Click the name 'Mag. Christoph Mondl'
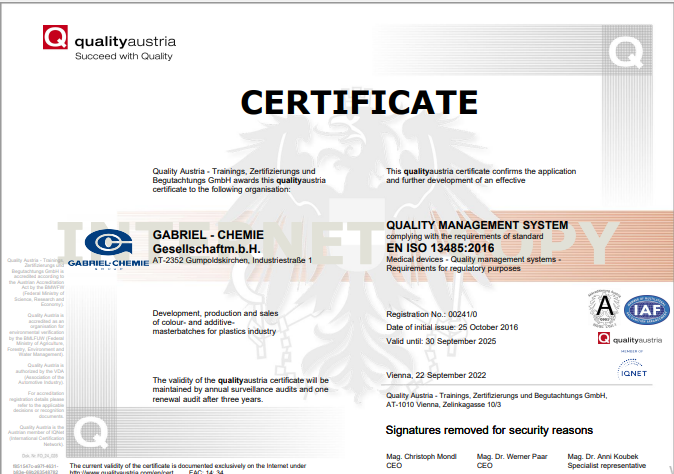This screenshot has height=474, width=674. pyautogui.click(x=421, y=456)
